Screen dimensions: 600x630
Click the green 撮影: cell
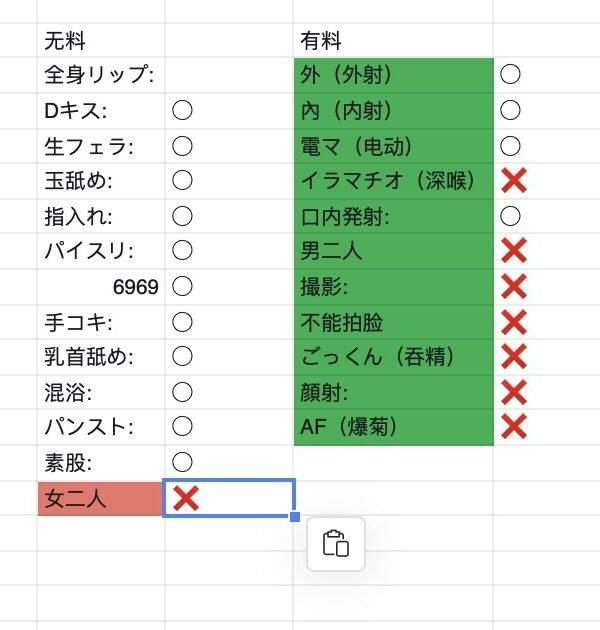coord(394,286)
